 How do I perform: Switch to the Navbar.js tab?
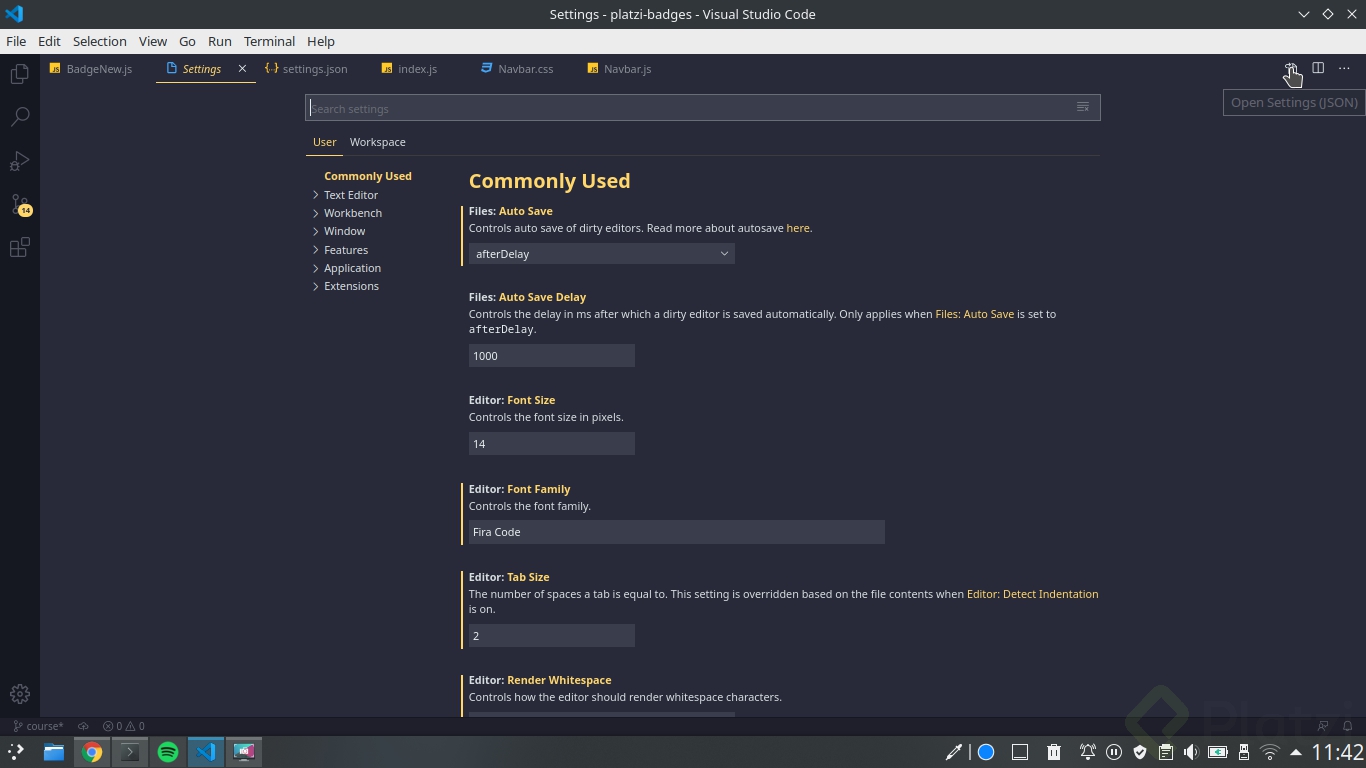[620, 69]
